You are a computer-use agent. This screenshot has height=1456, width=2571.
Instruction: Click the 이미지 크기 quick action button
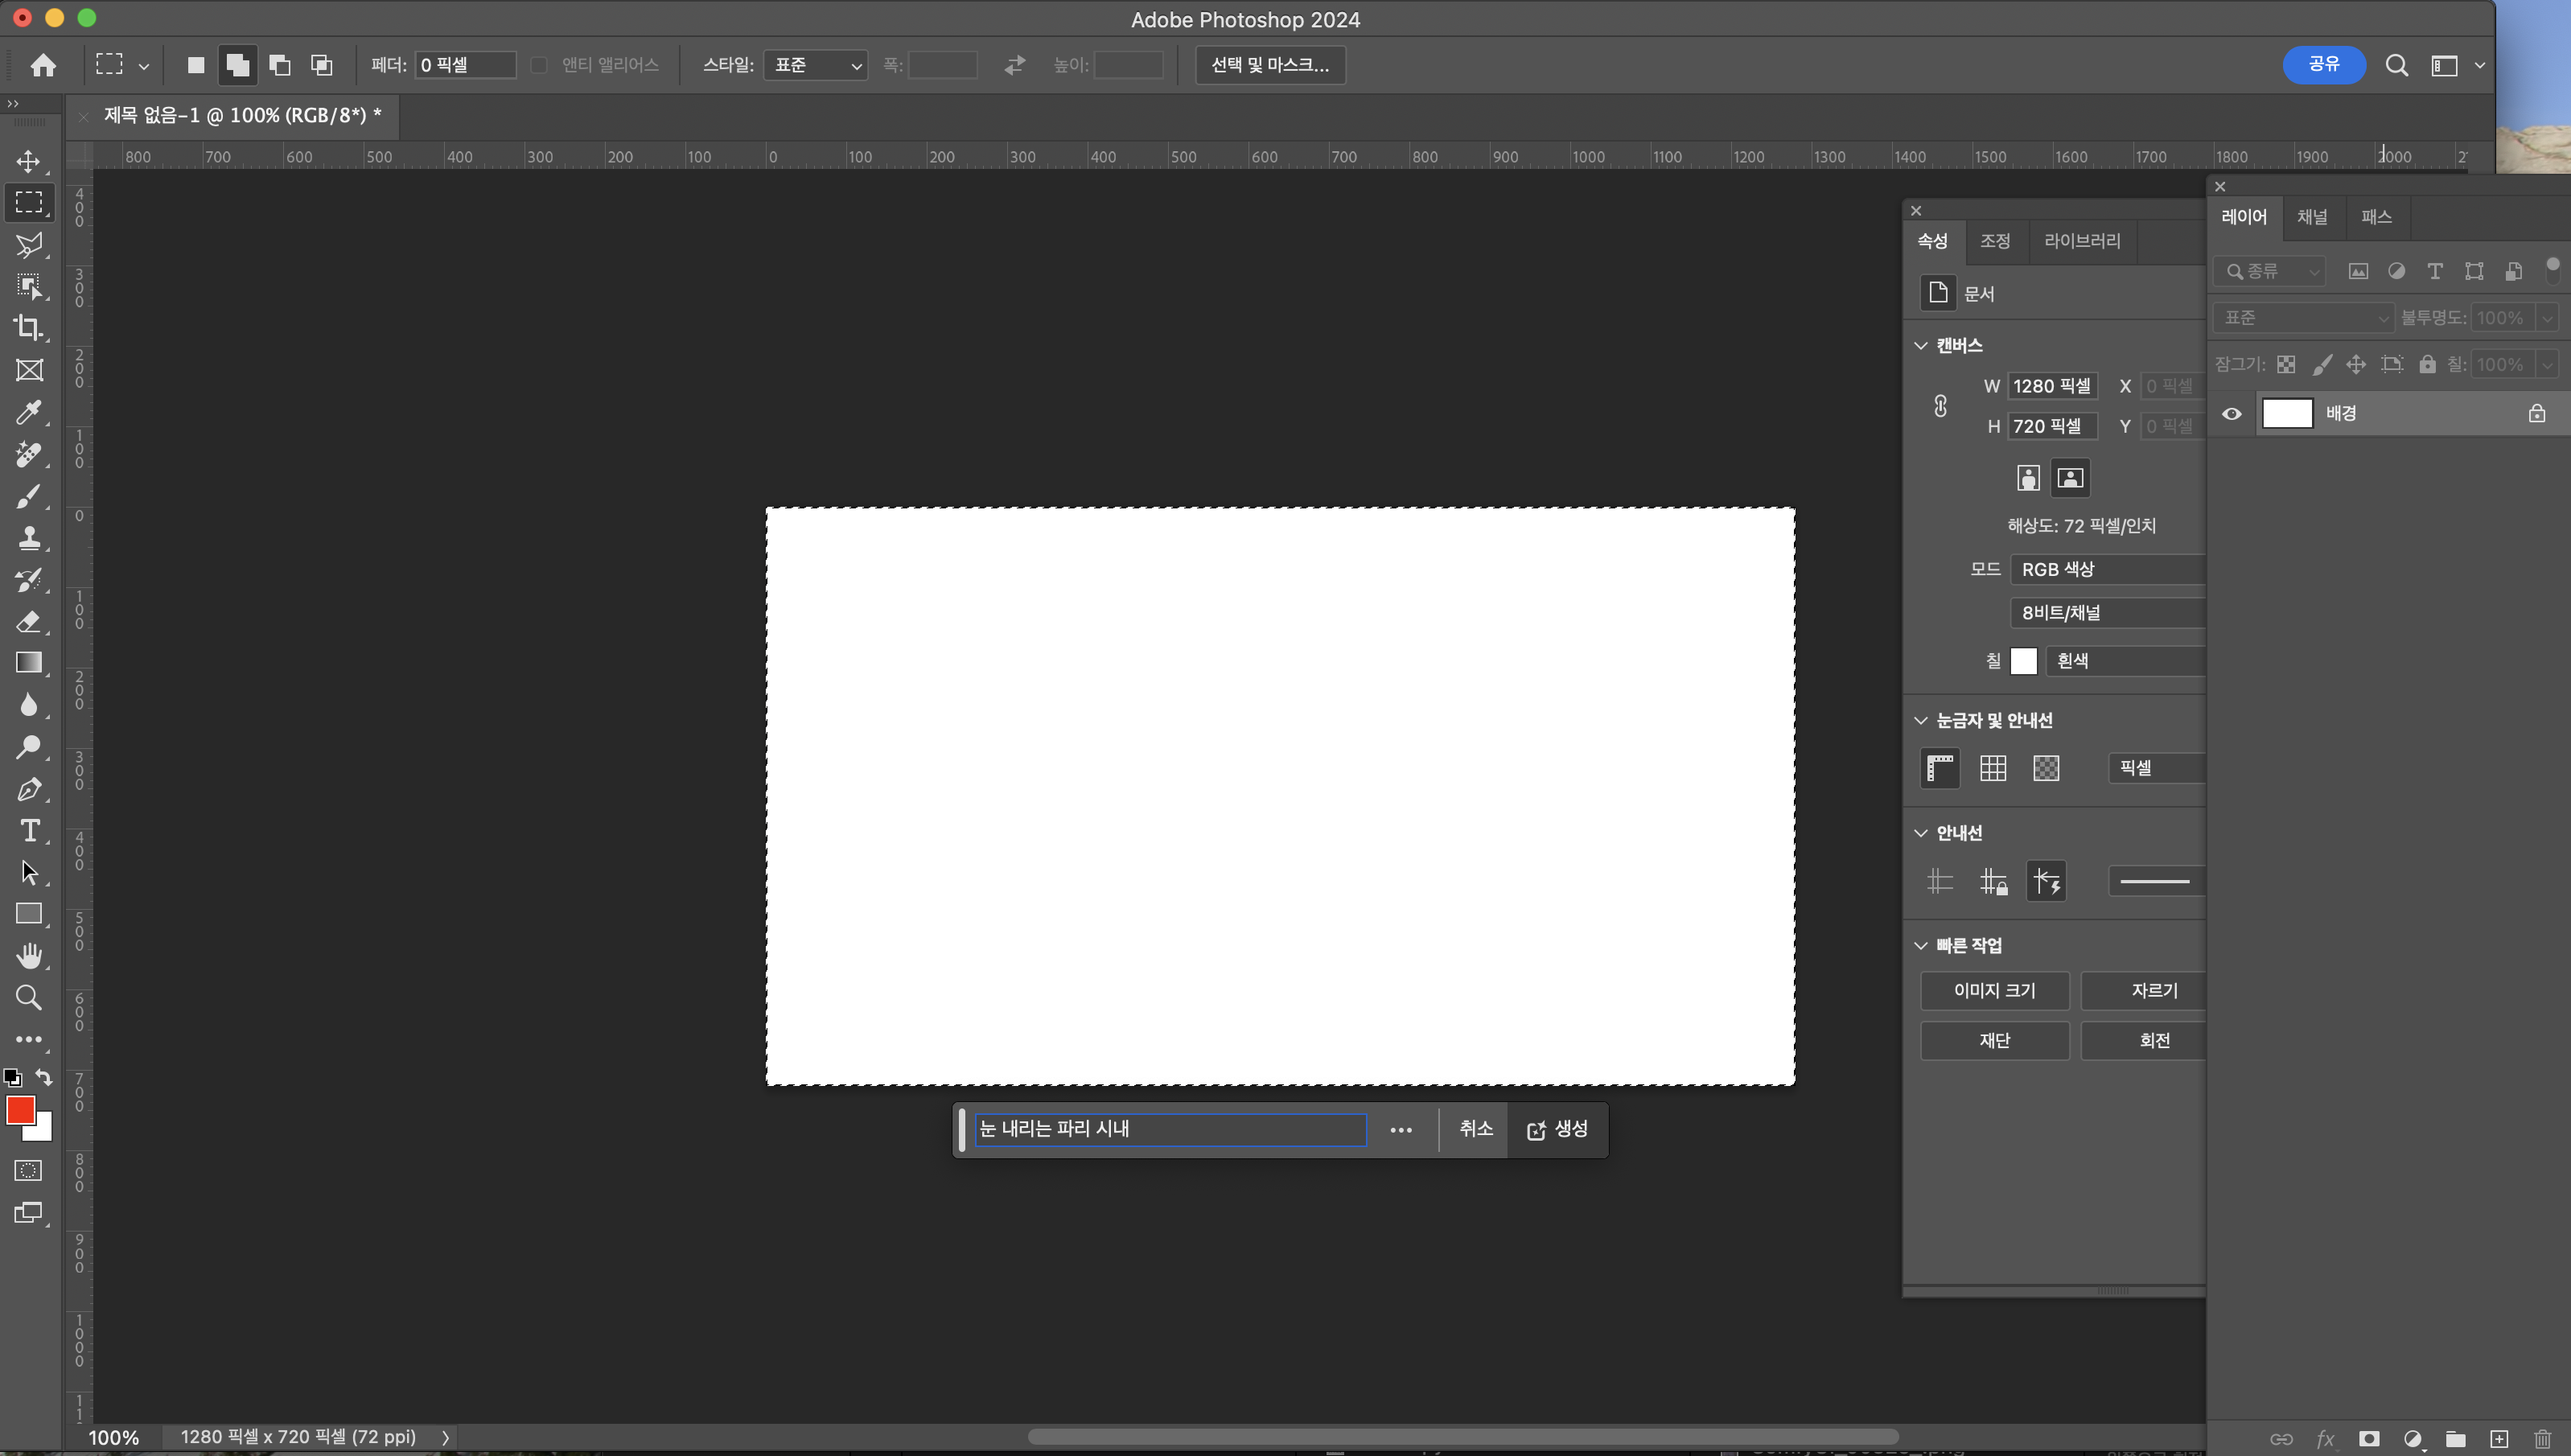click(x=1994, y=990)
